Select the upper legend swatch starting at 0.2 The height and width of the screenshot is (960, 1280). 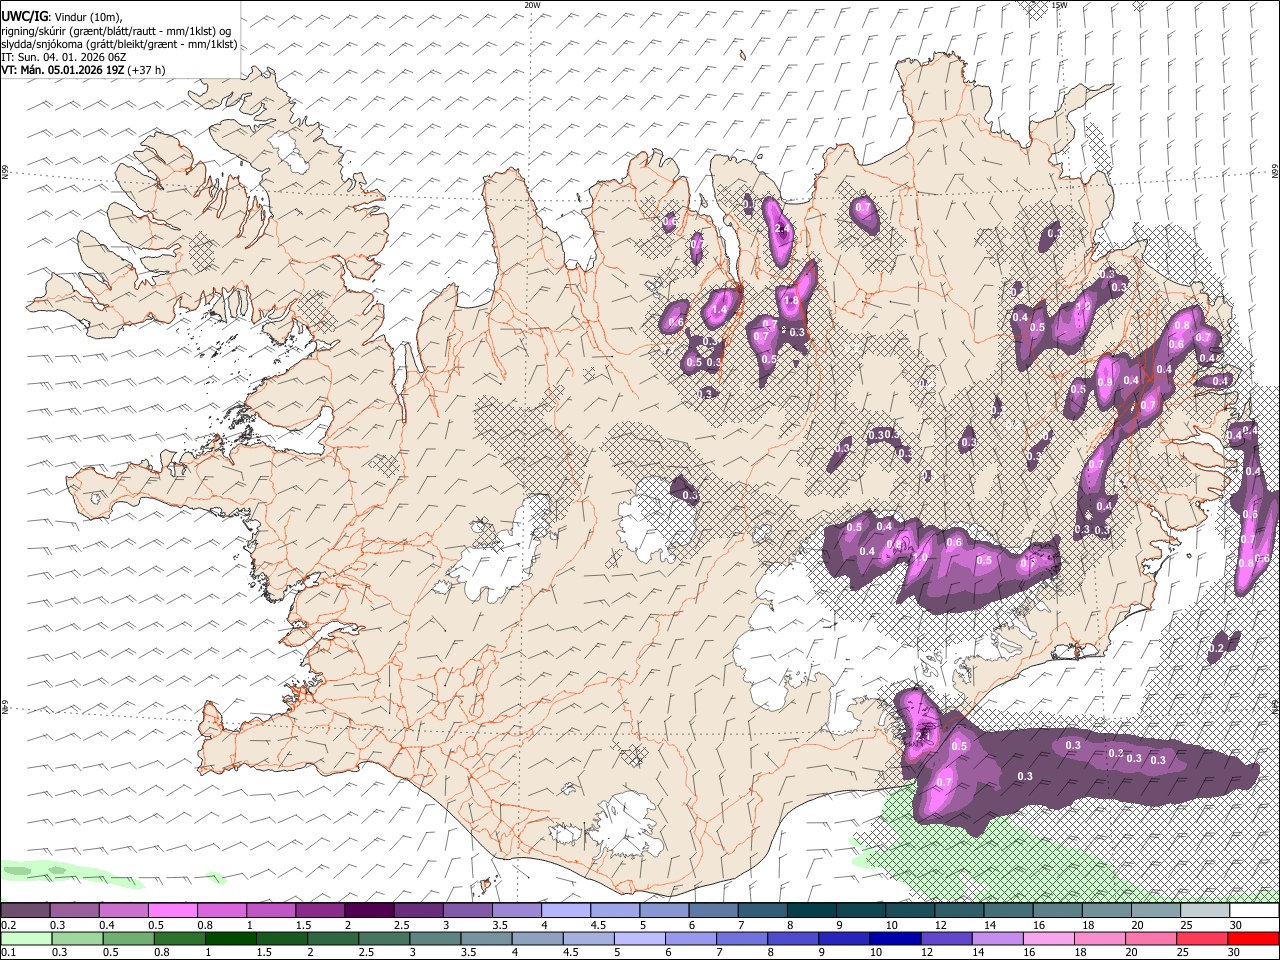click(25, 910)
